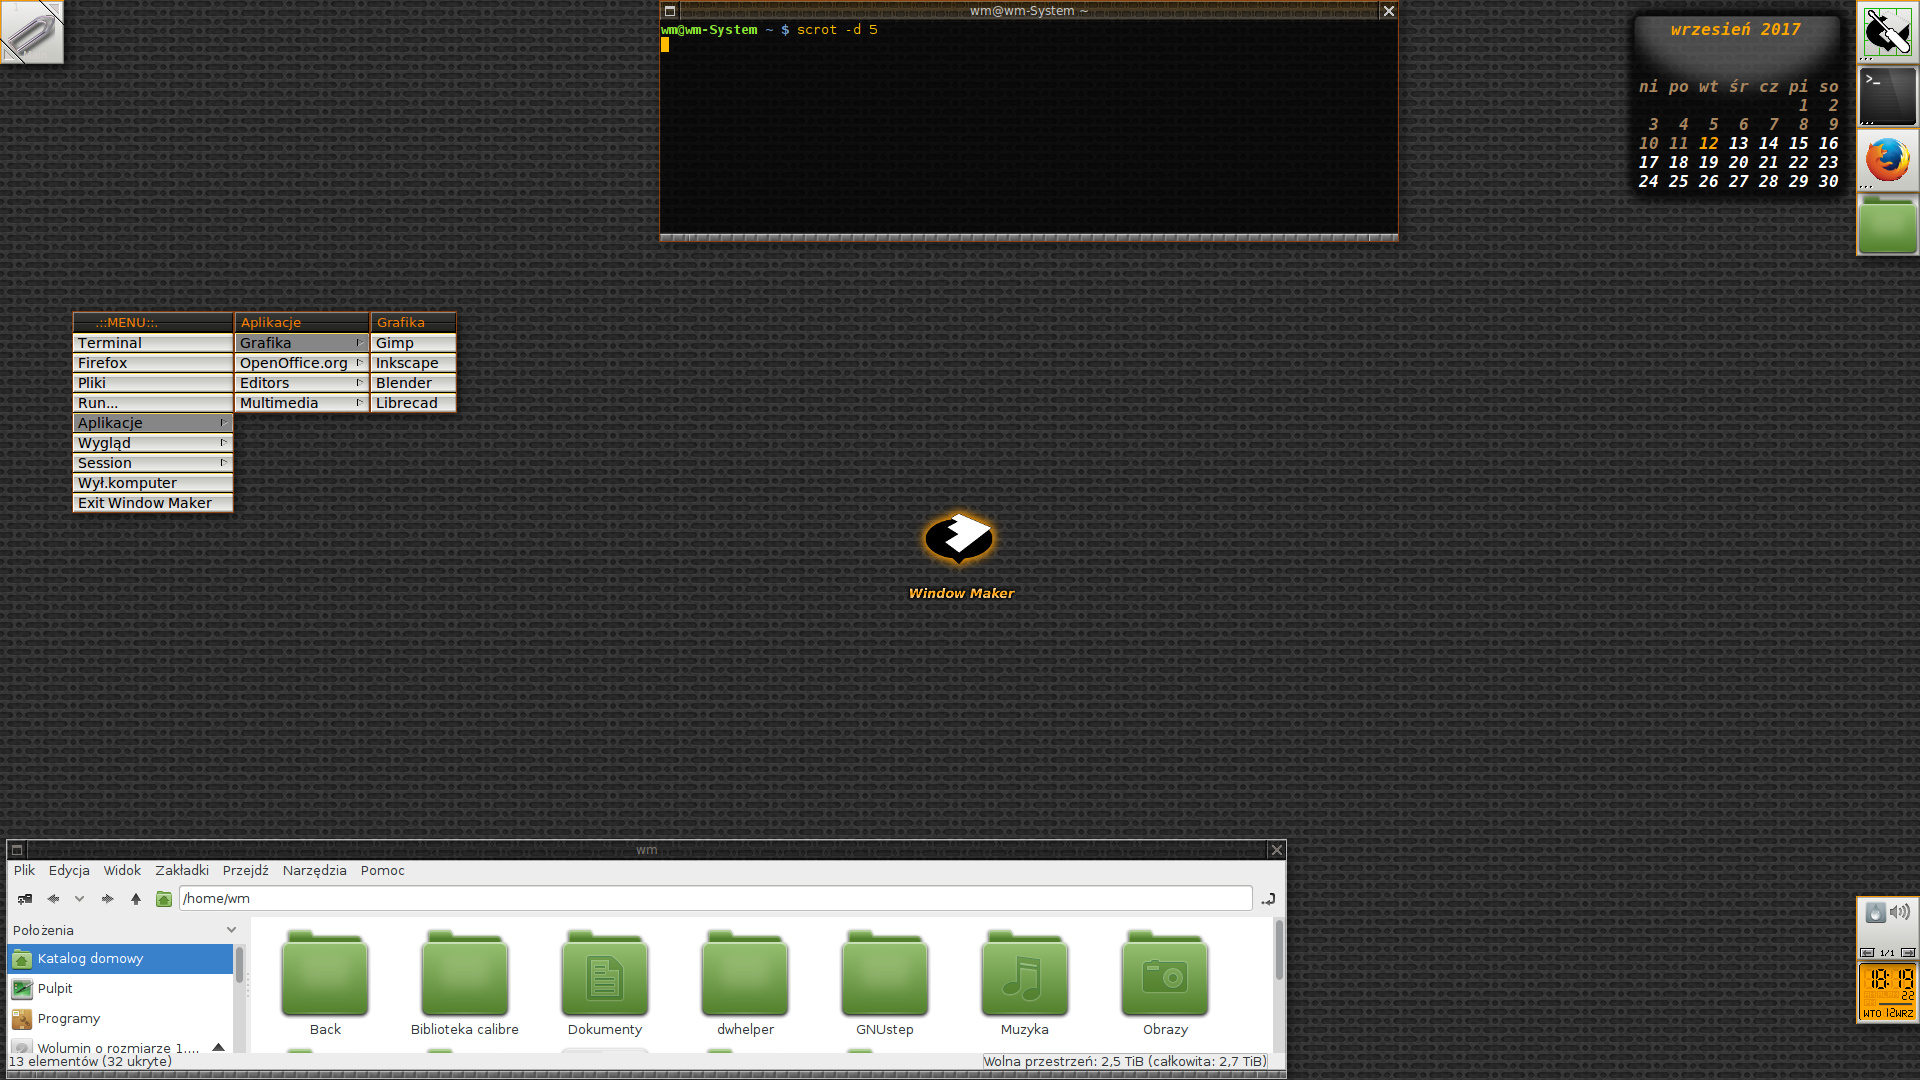Click the home folder icon in the path toolbar
The image size is (1920, 1080).
[x=164, y=899]
